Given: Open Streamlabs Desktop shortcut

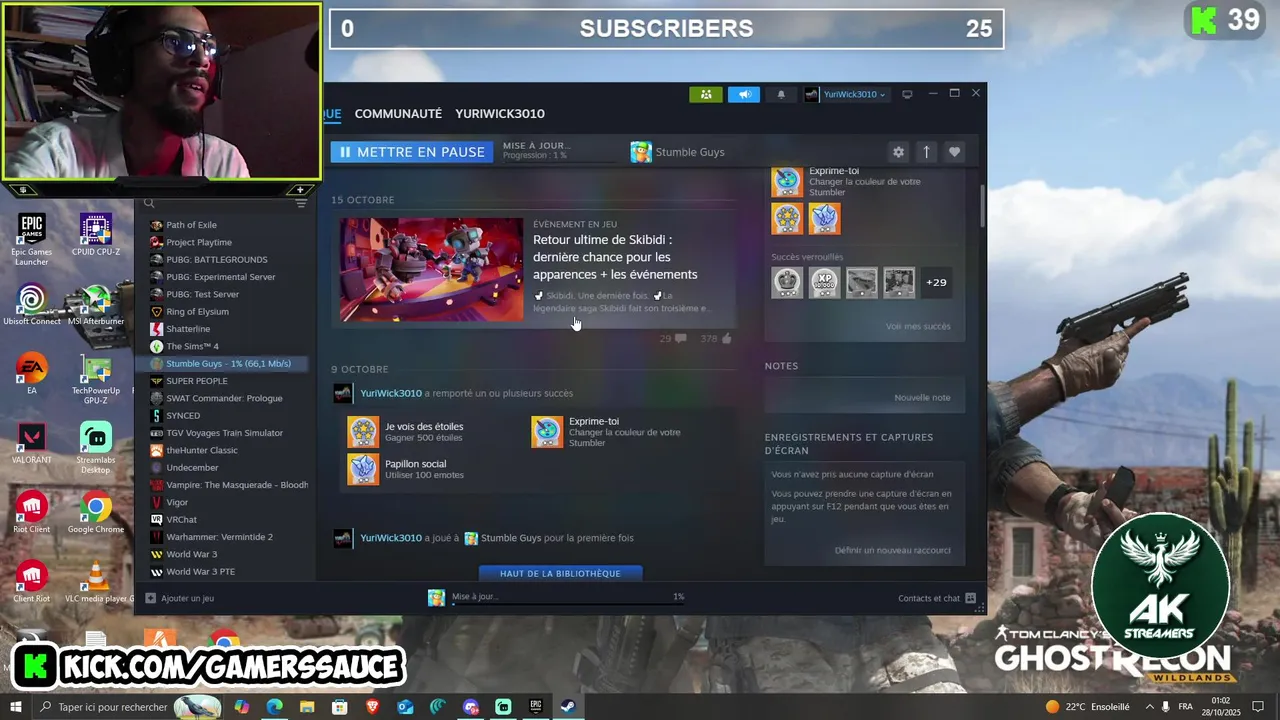Looking at the screenshot, I should tap(96, 448).
